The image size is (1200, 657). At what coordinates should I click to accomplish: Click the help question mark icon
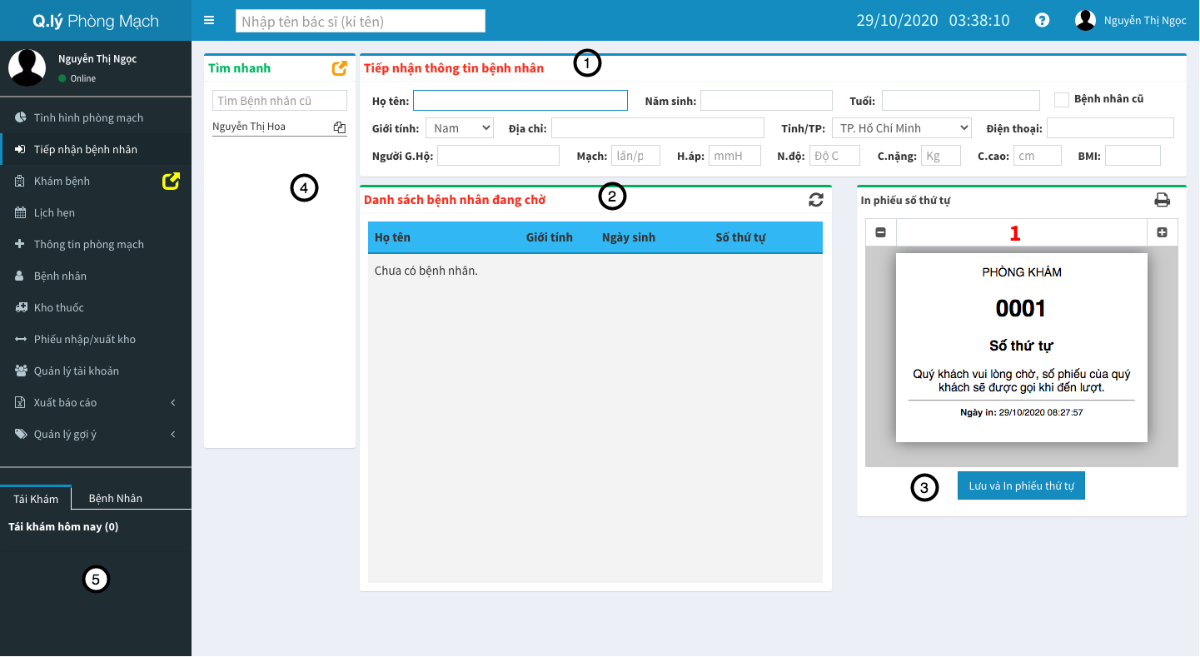pos(1042,19)
